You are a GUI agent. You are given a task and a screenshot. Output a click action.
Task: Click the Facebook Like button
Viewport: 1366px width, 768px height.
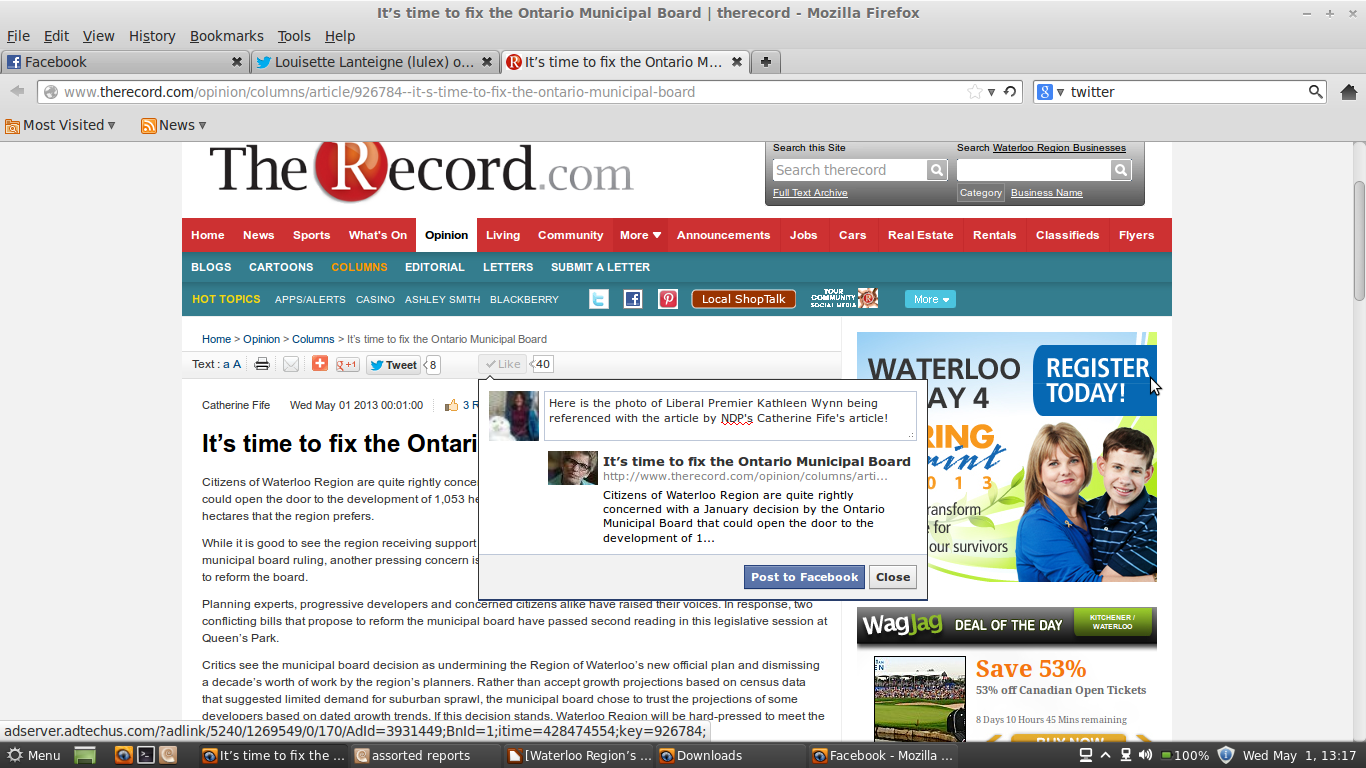pos(503,364)
